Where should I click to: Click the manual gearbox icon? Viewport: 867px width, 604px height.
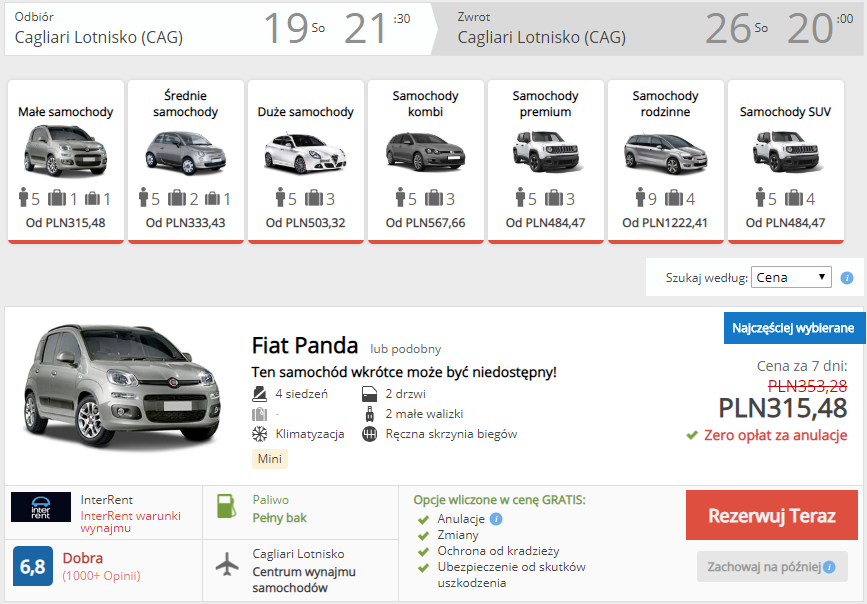369,434
